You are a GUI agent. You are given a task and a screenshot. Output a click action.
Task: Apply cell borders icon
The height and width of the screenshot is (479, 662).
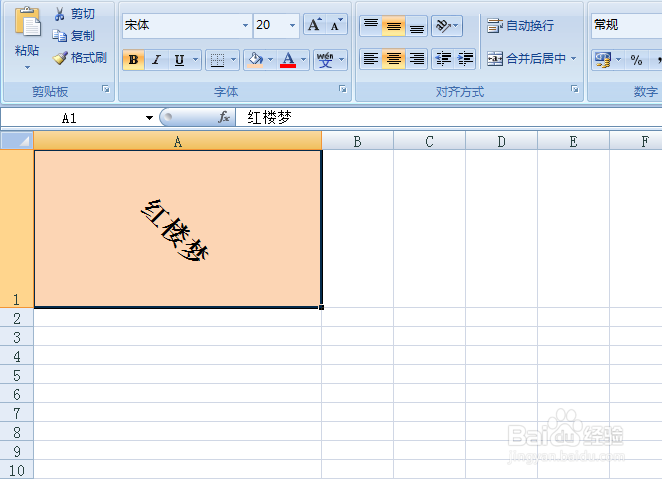tap(217, 60)
